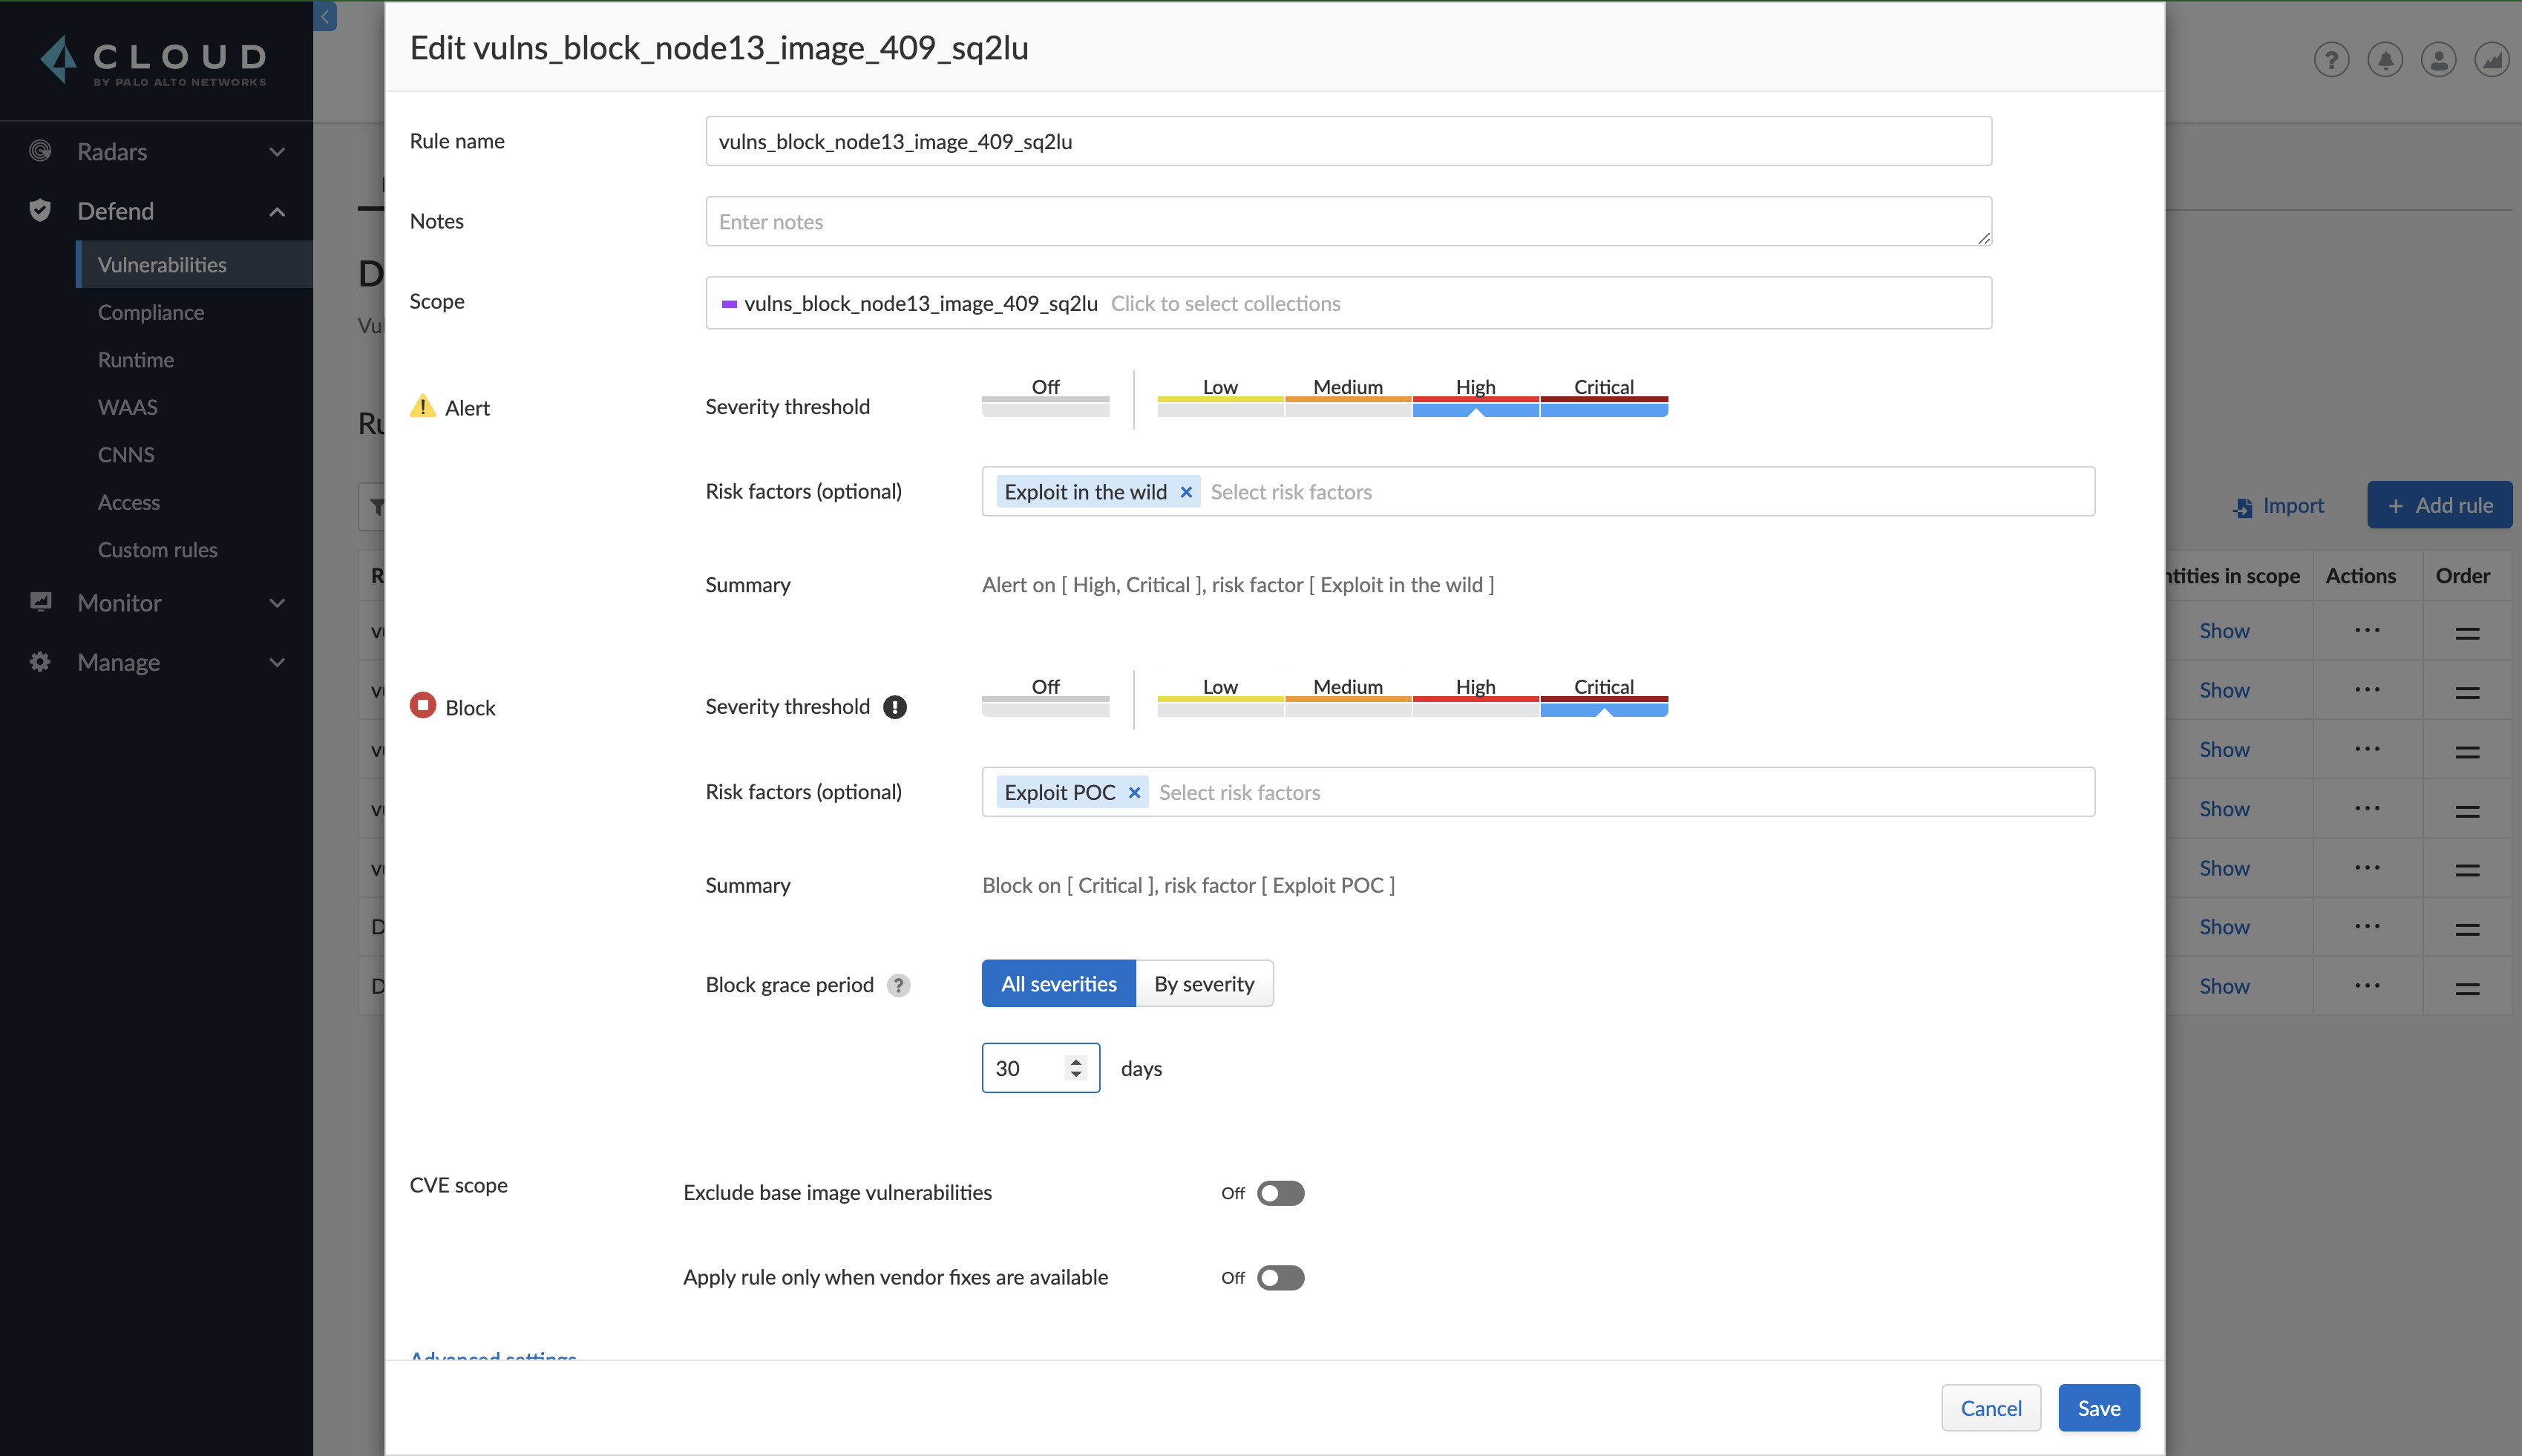
Task: Open Compliance in the Defend menu
Action: [x=151, y=312]
